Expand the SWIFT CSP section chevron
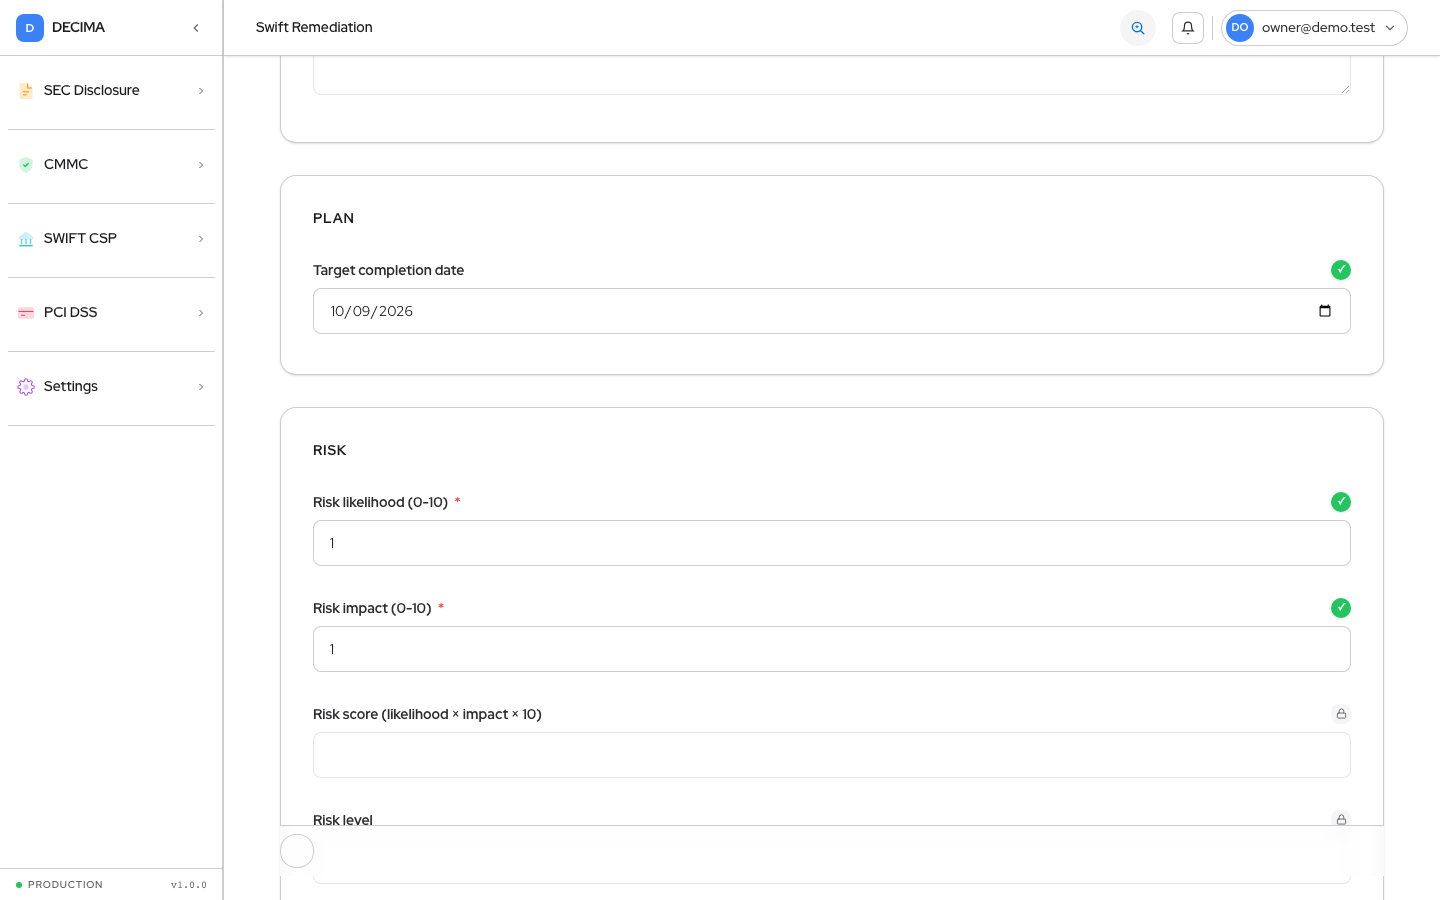 201,239
